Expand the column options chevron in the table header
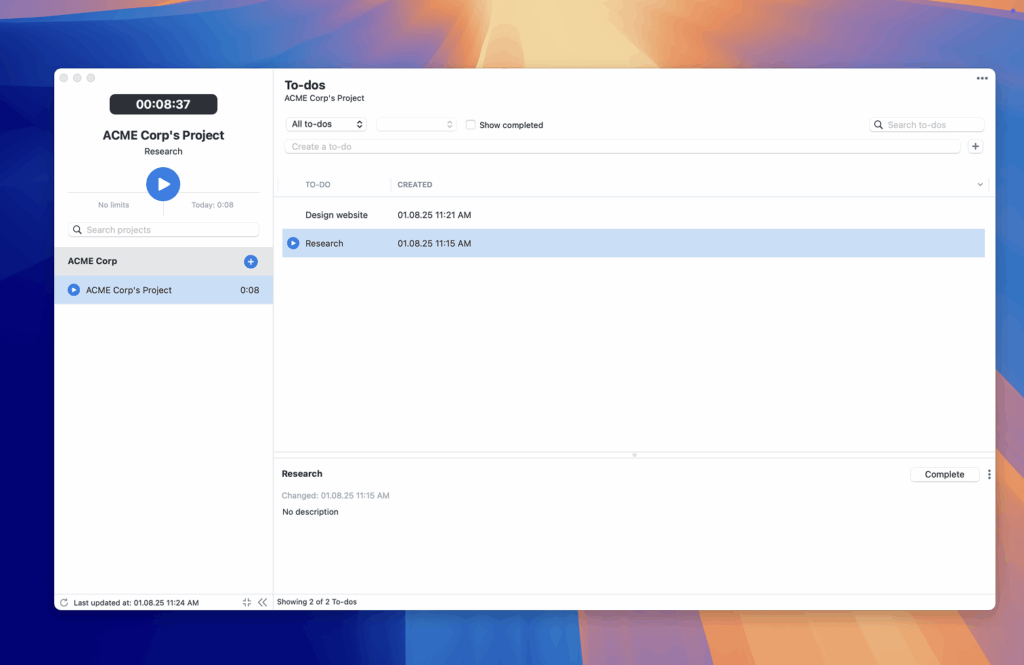Viewport: 1024px width, 665px height. (980, 185)
